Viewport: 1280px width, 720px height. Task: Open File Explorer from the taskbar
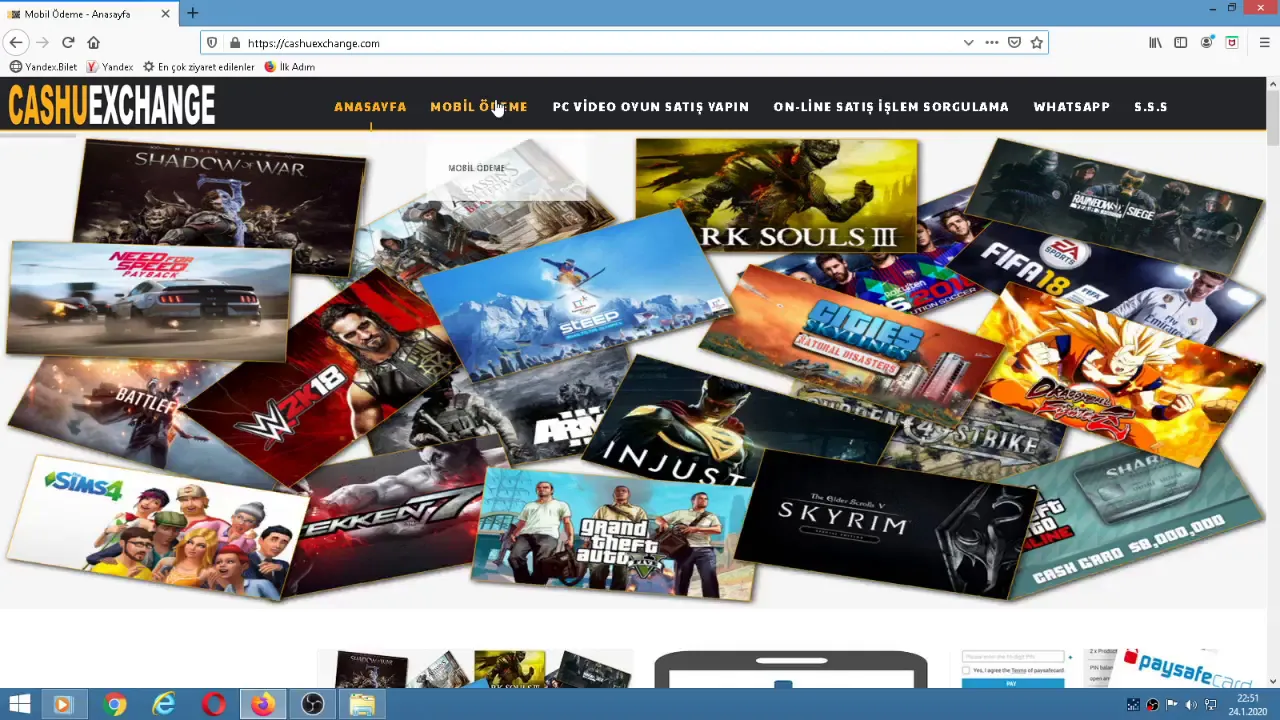tap(362, 705)
